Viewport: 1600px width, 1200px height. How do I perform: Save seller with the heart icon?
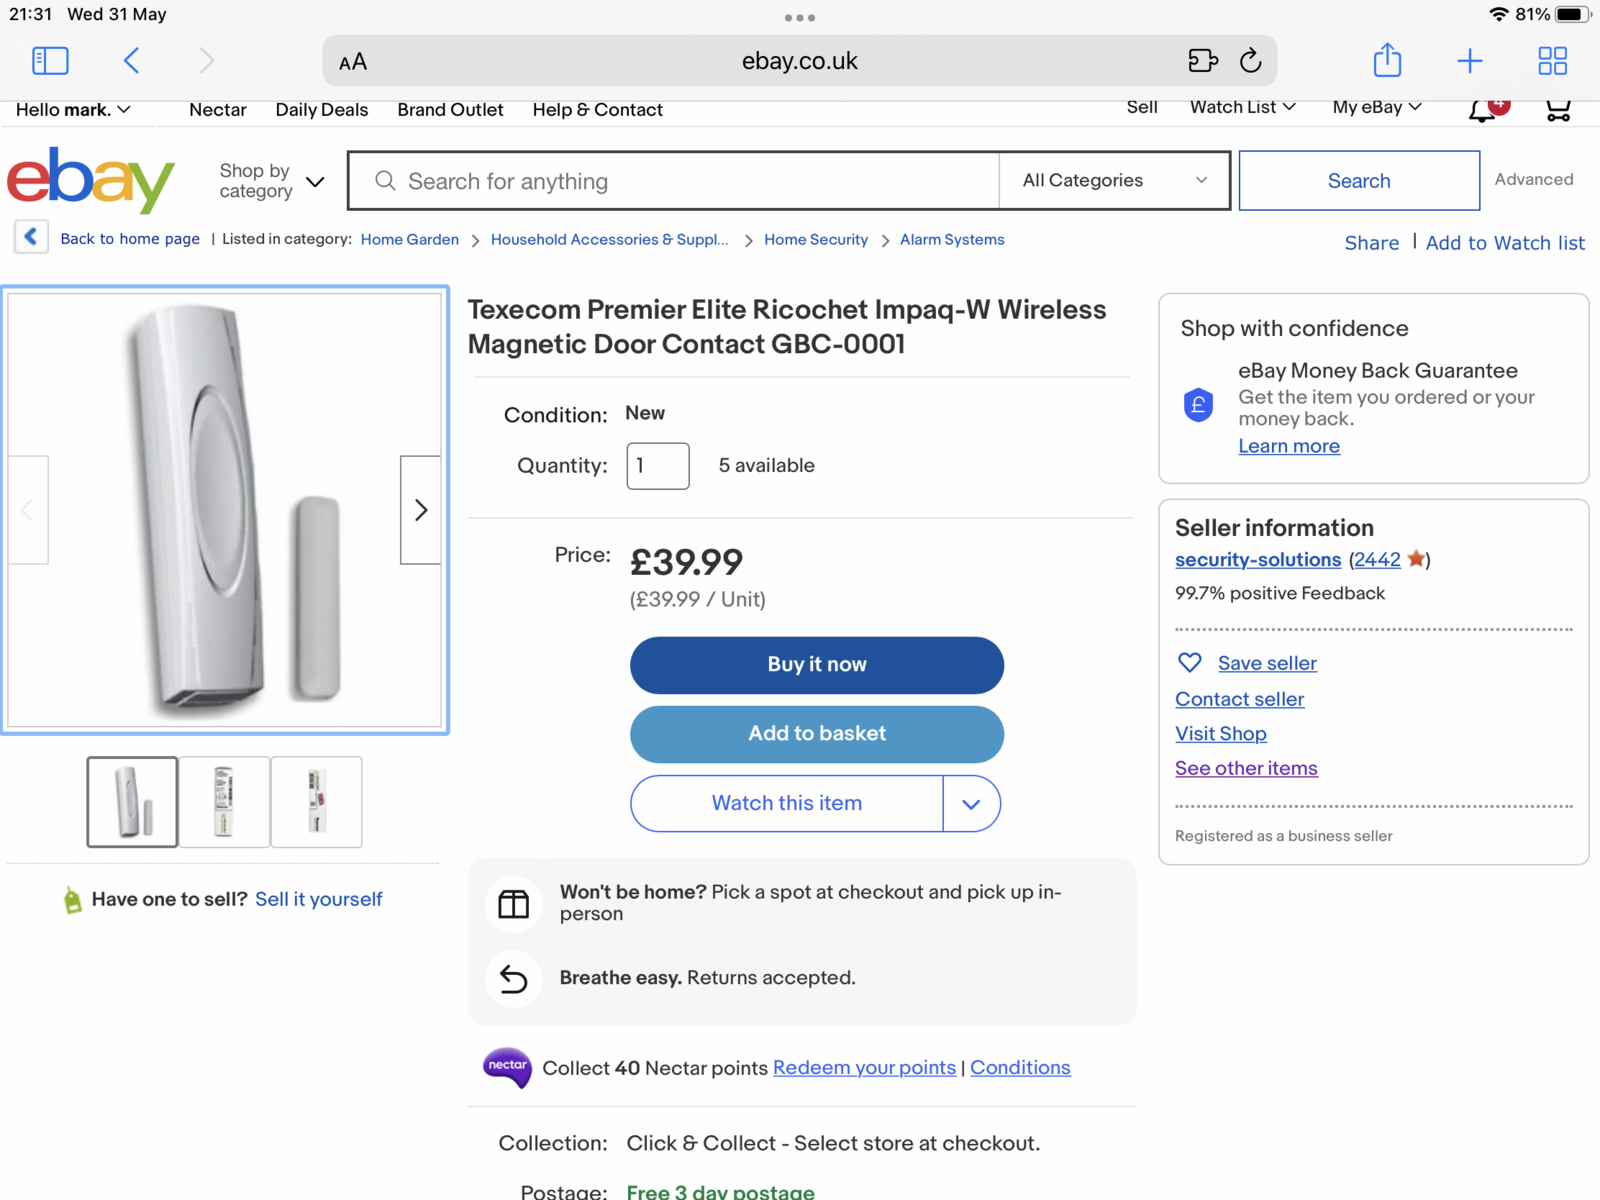tap(1190, 663)
